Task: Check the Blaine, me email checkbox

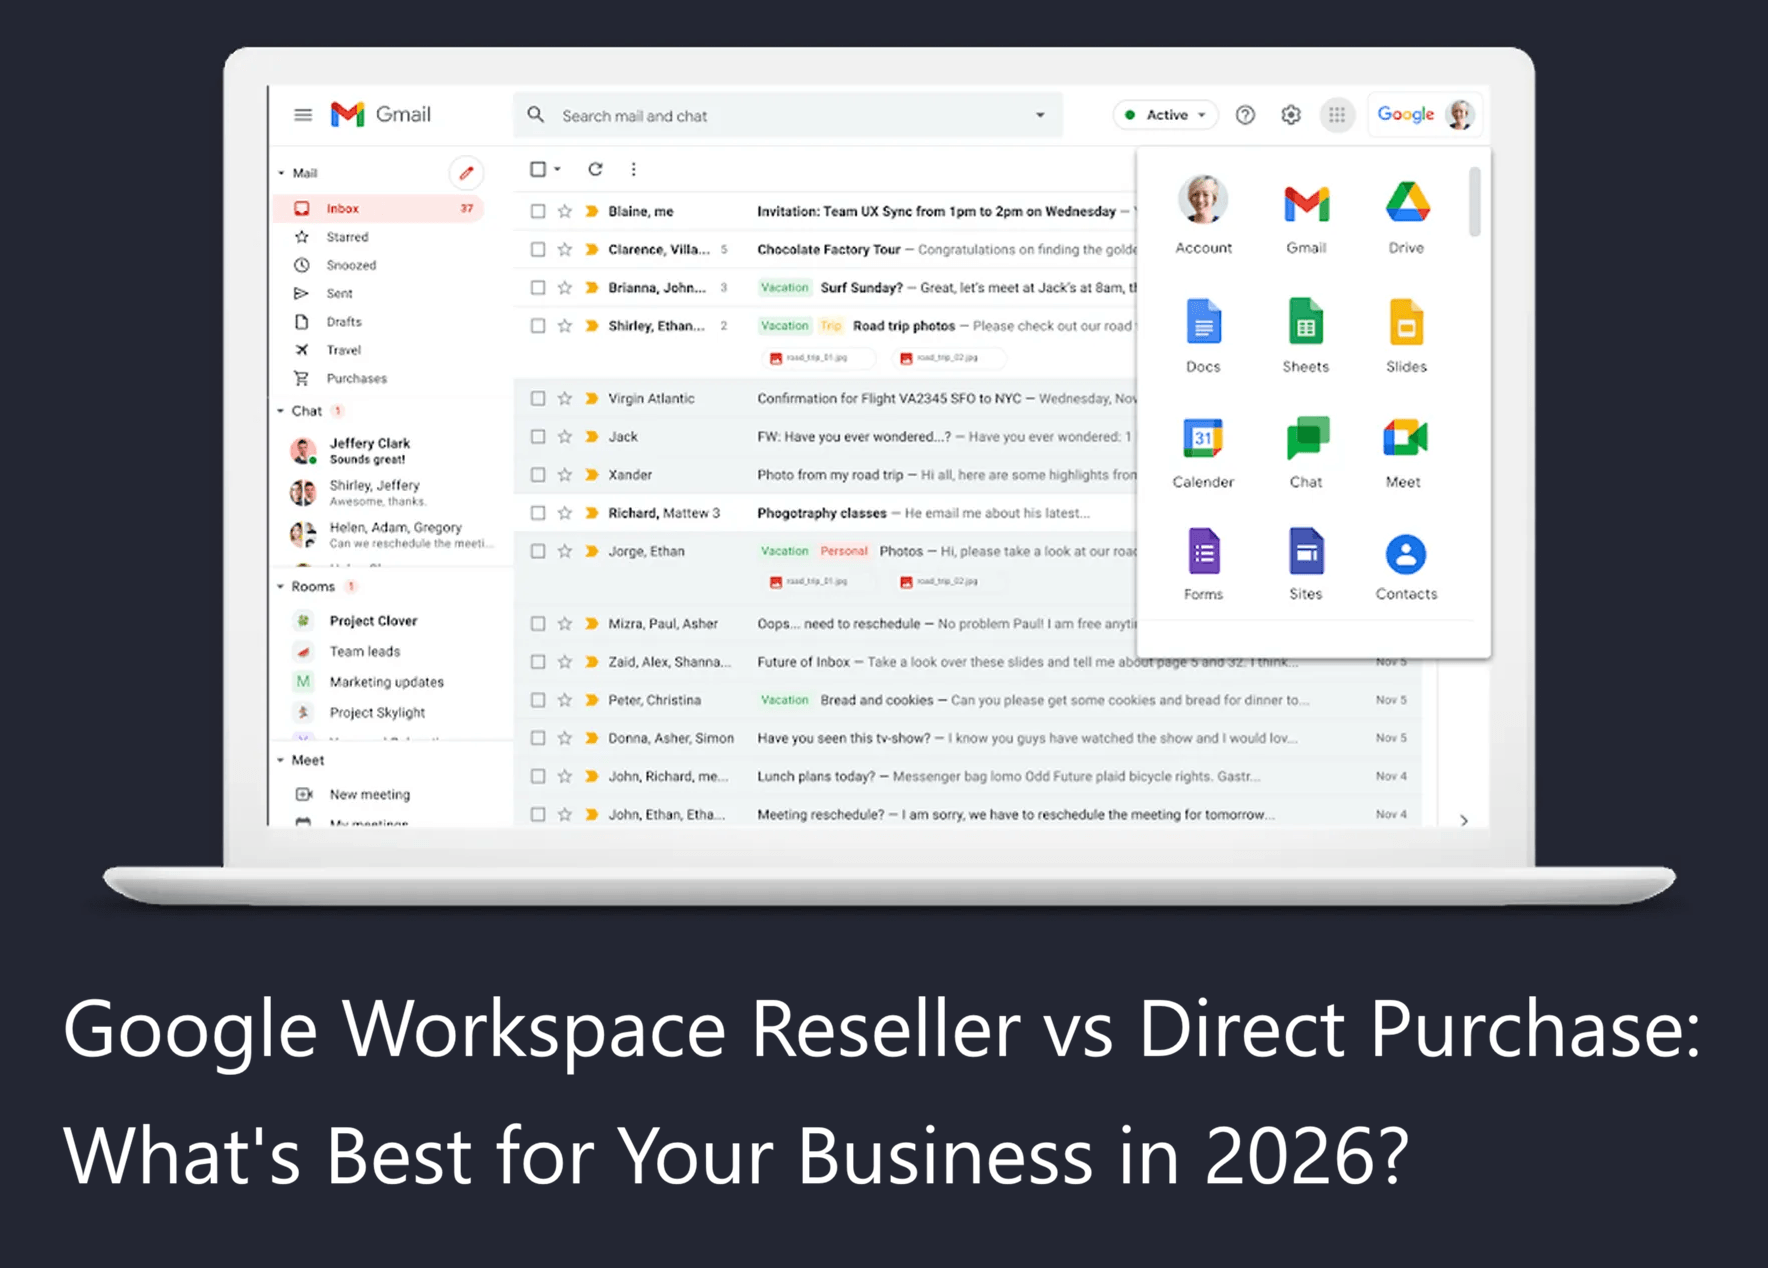Action: point(538,211)
